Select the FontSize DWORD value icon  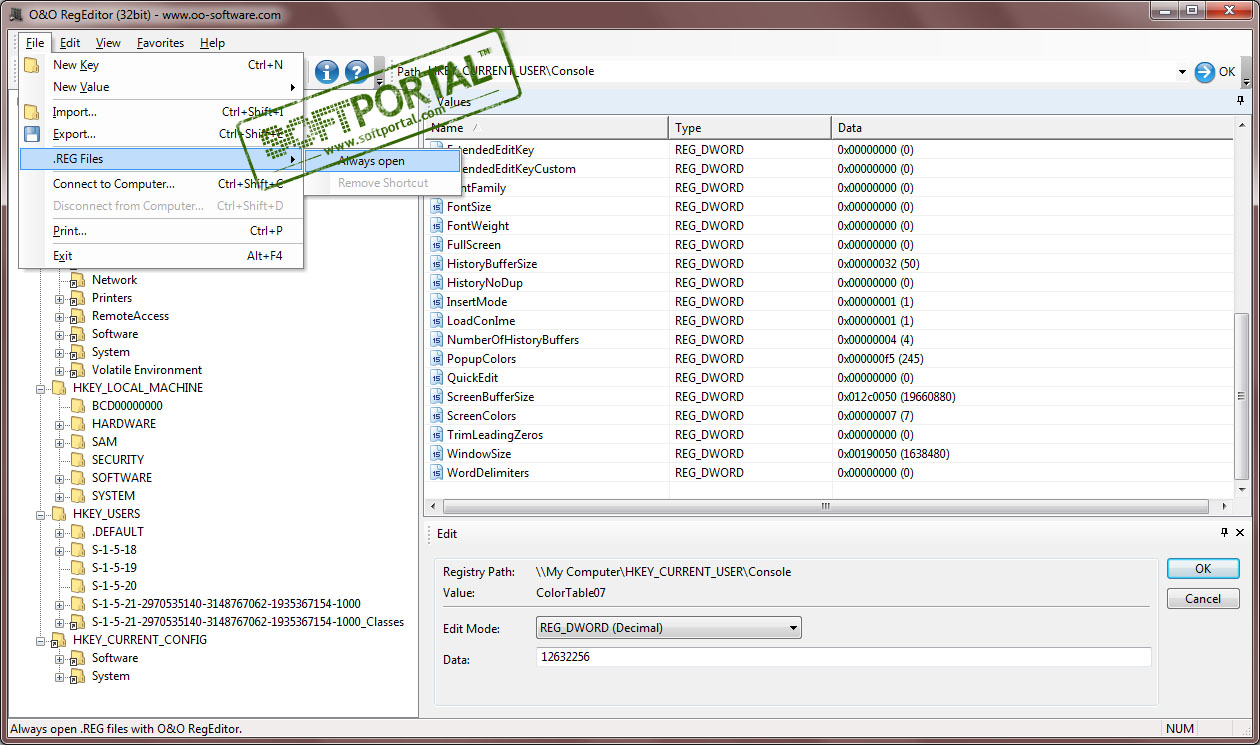[436, 207]
